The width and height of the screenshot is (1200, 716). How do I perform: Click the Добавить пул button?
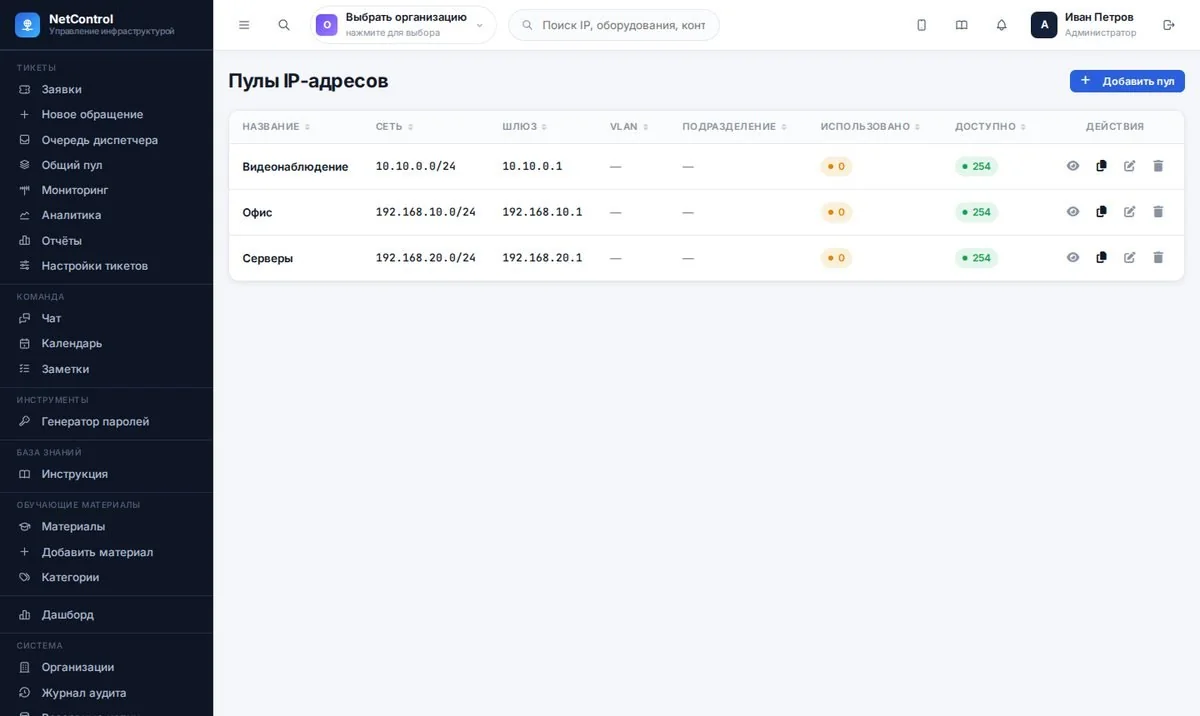[x=1127, y=81]
